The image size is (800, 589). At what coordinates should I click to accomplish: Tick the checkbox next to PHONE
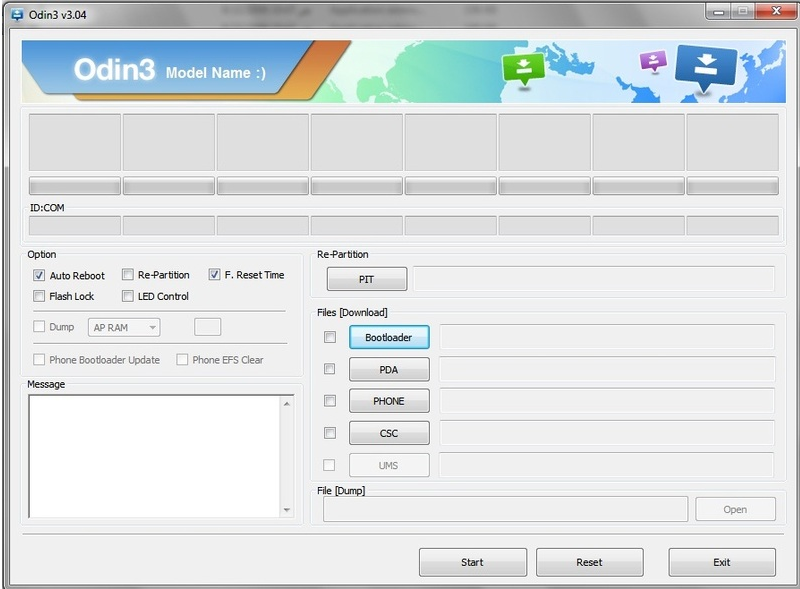click(x=330, y=401)
